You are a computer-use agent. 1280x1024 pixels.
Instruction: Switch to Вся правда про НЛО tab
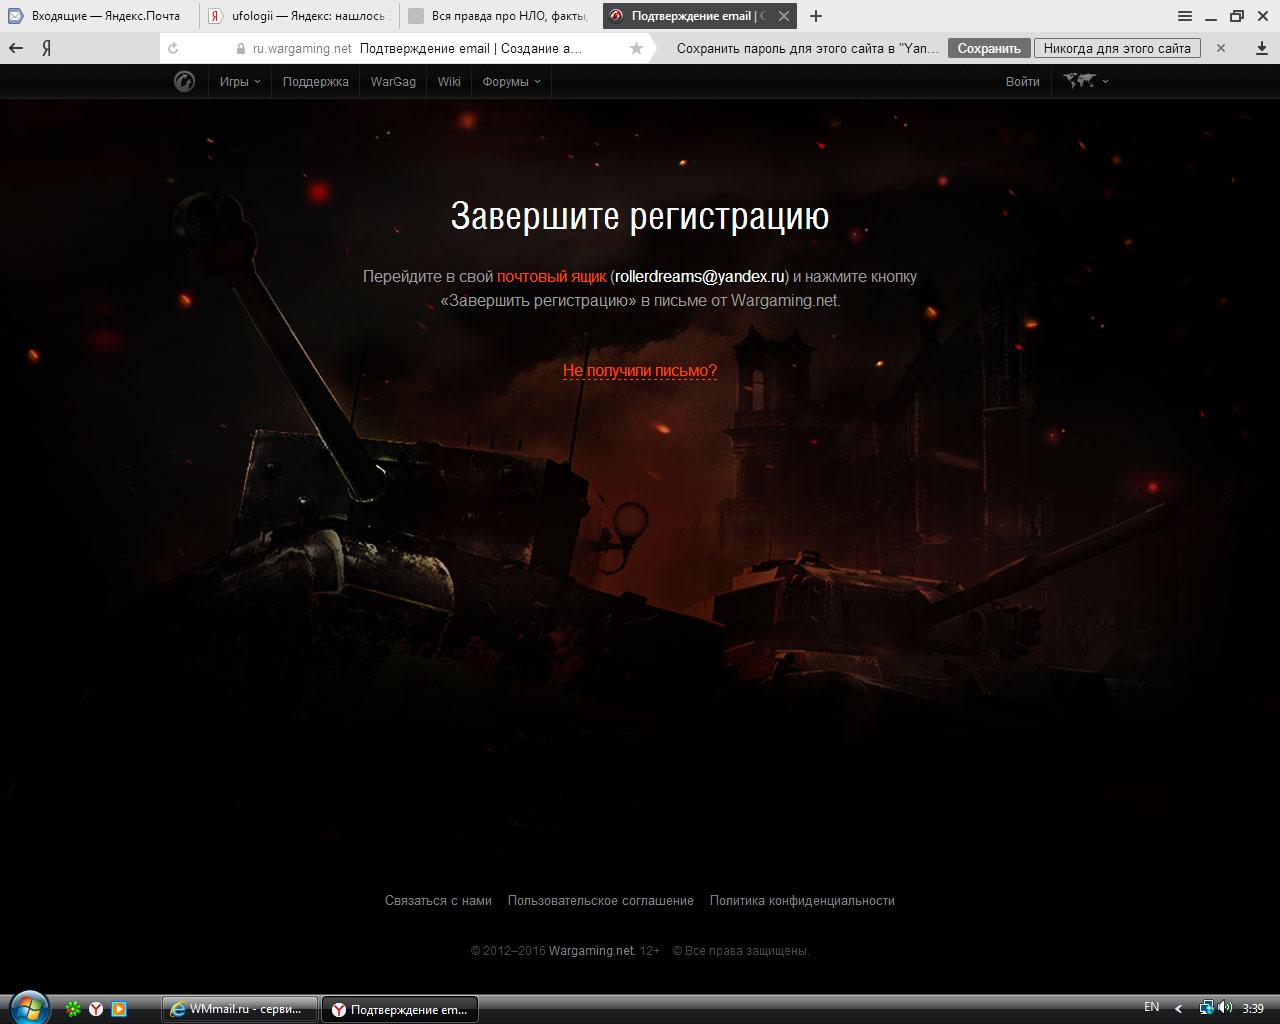coord(500,16)
